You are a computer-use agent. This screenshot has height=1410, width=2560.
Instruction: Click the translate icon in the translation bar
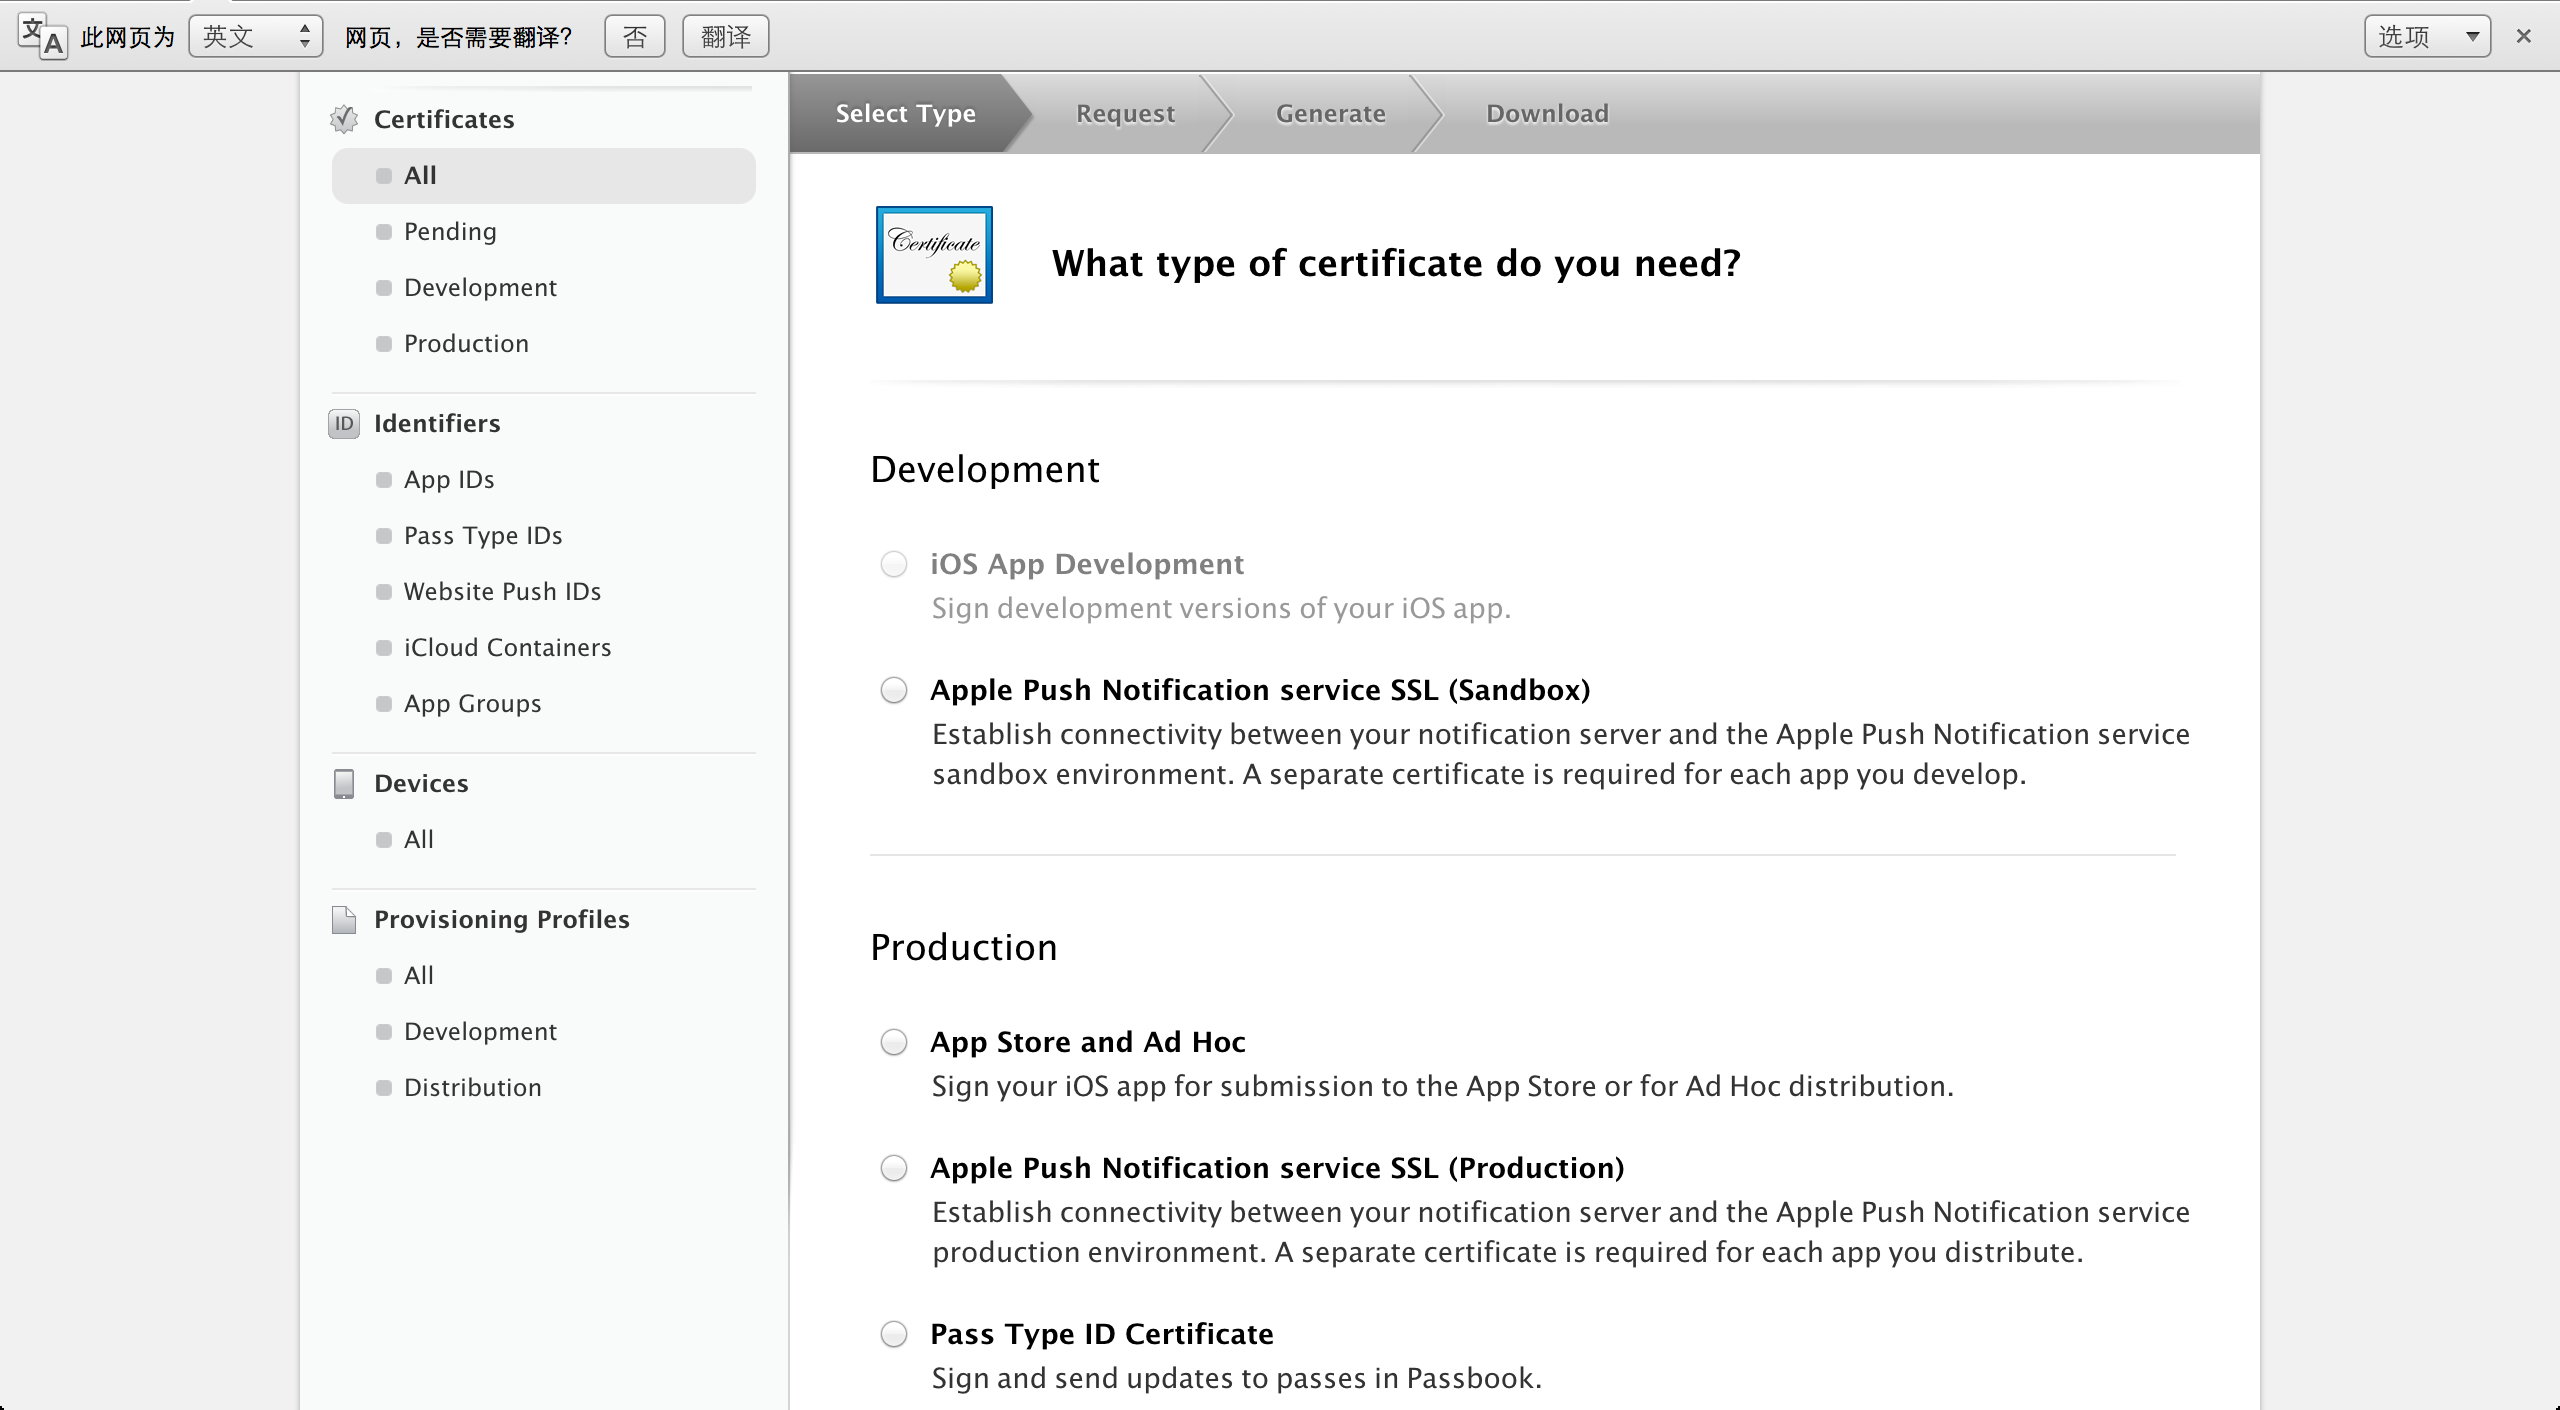43,37
